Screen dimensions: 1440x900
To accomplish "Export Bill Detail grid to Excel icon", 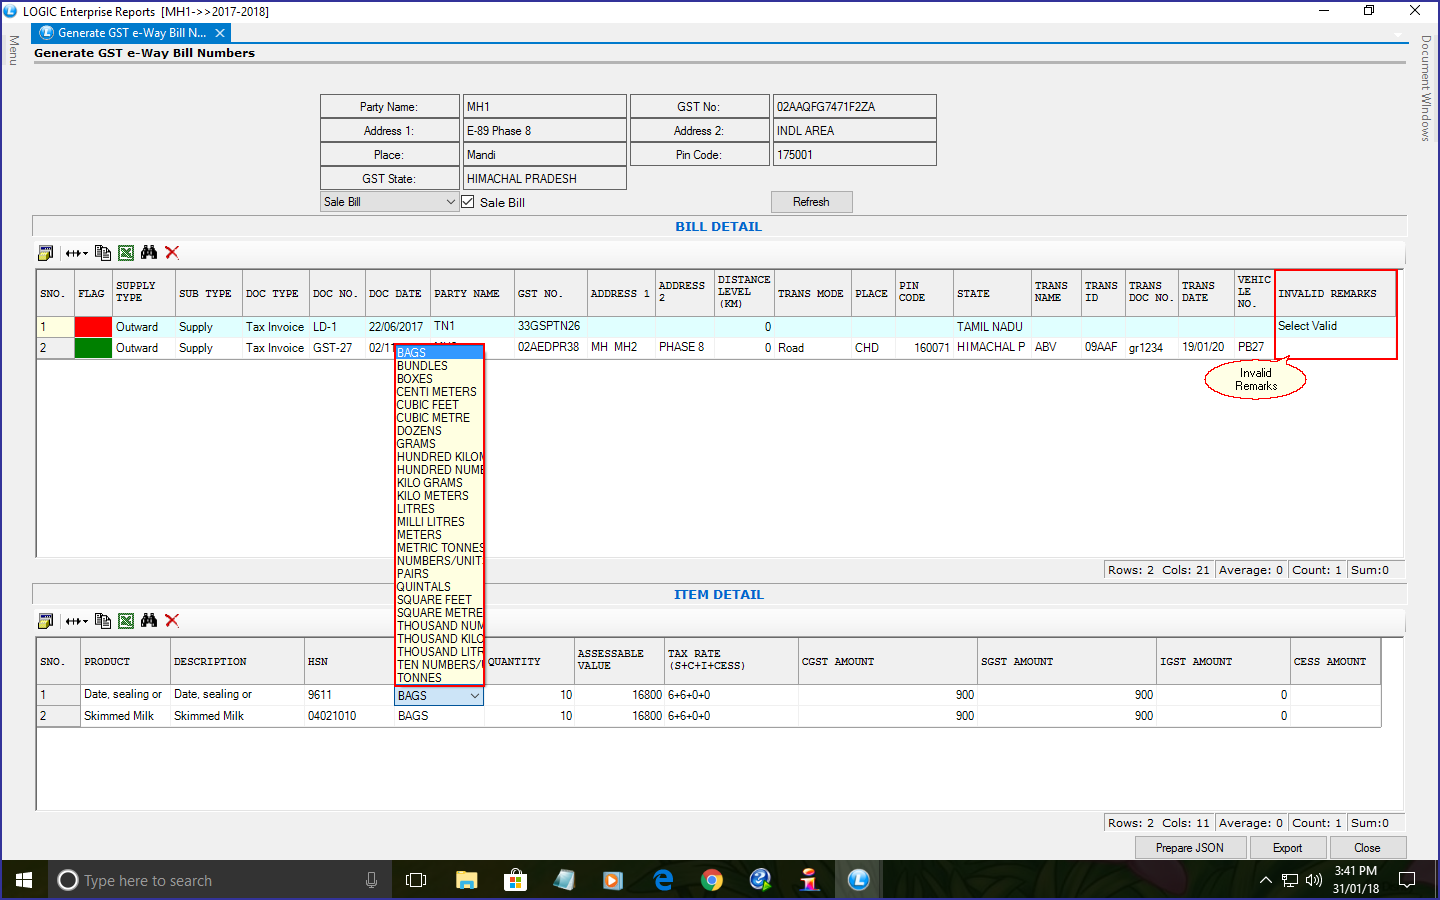I will (126, 253).
